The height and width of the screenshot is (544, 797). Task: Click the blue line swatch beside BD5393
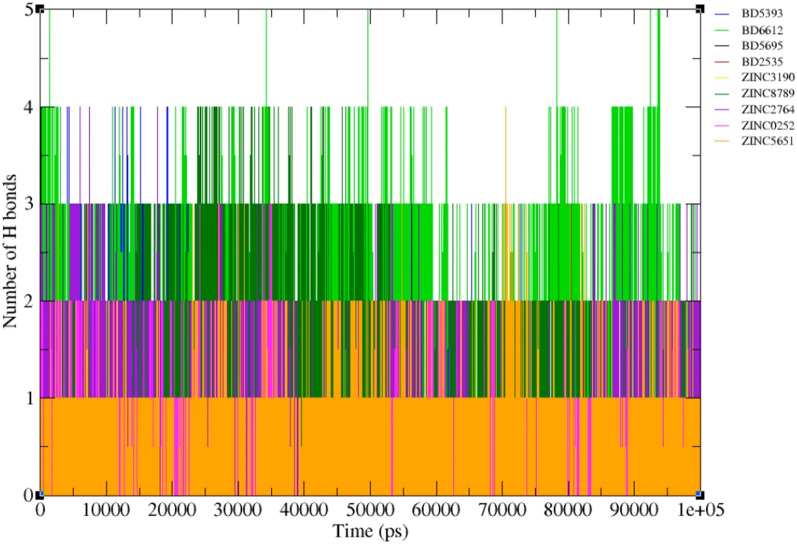[722, 14]
